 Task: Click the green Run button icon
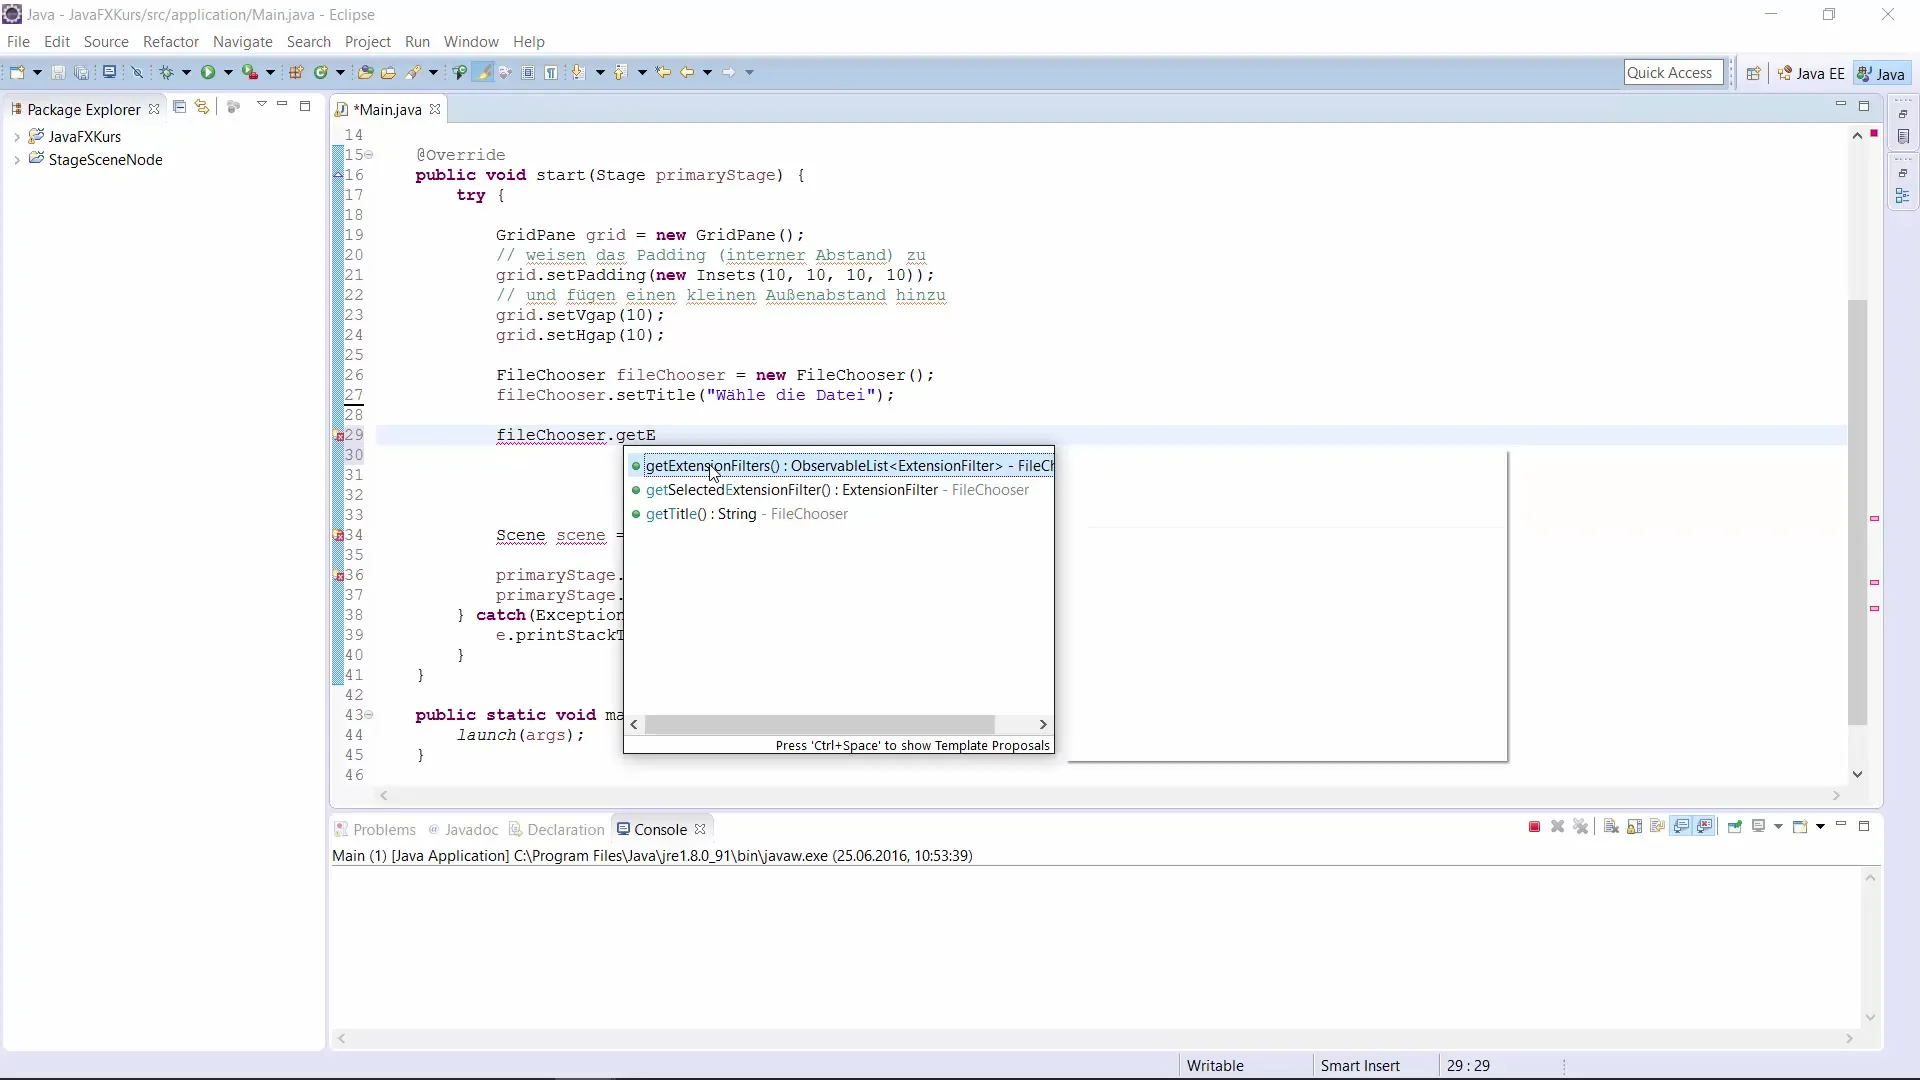point(207,72)
